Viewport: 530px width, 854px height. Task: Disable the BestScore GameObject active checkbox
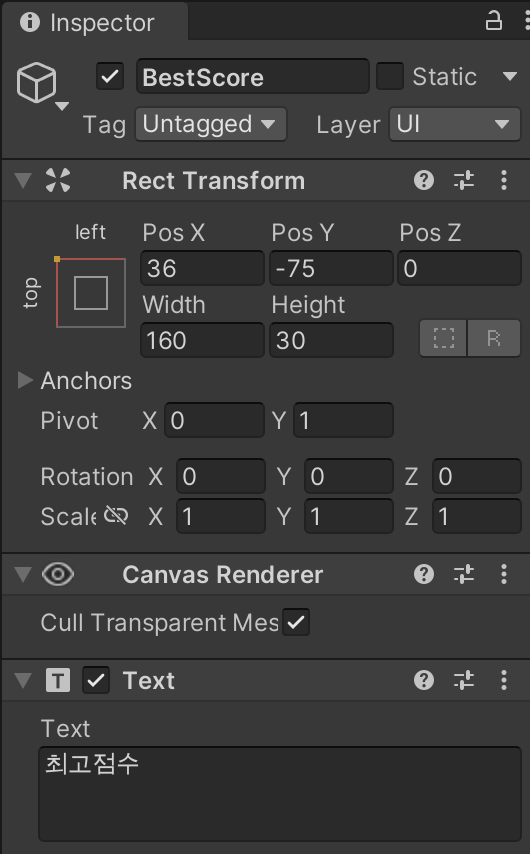click(x=110, y=76)
